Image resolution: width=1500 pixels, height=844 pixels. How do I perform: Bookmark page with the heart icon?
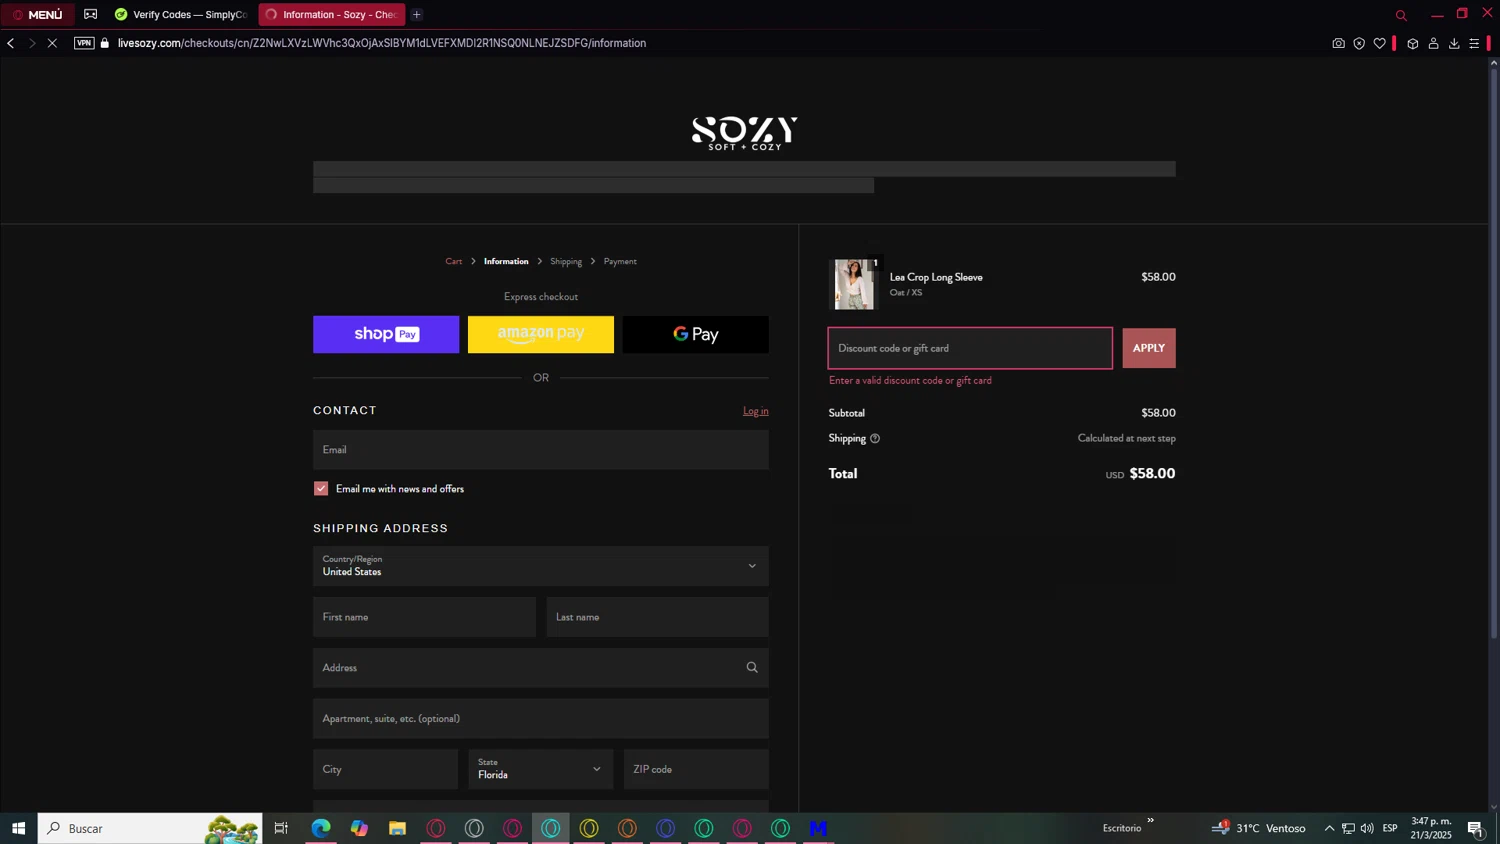[1380, 43]
